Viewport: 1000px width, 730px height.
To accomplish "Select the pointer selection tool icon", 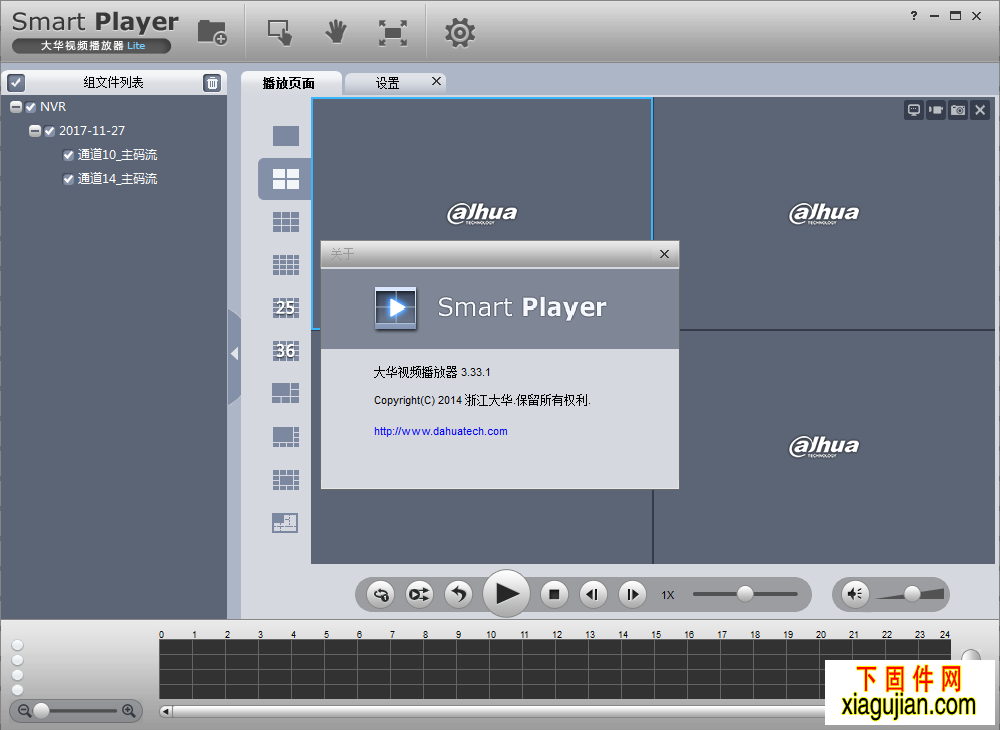I will 279,33.
